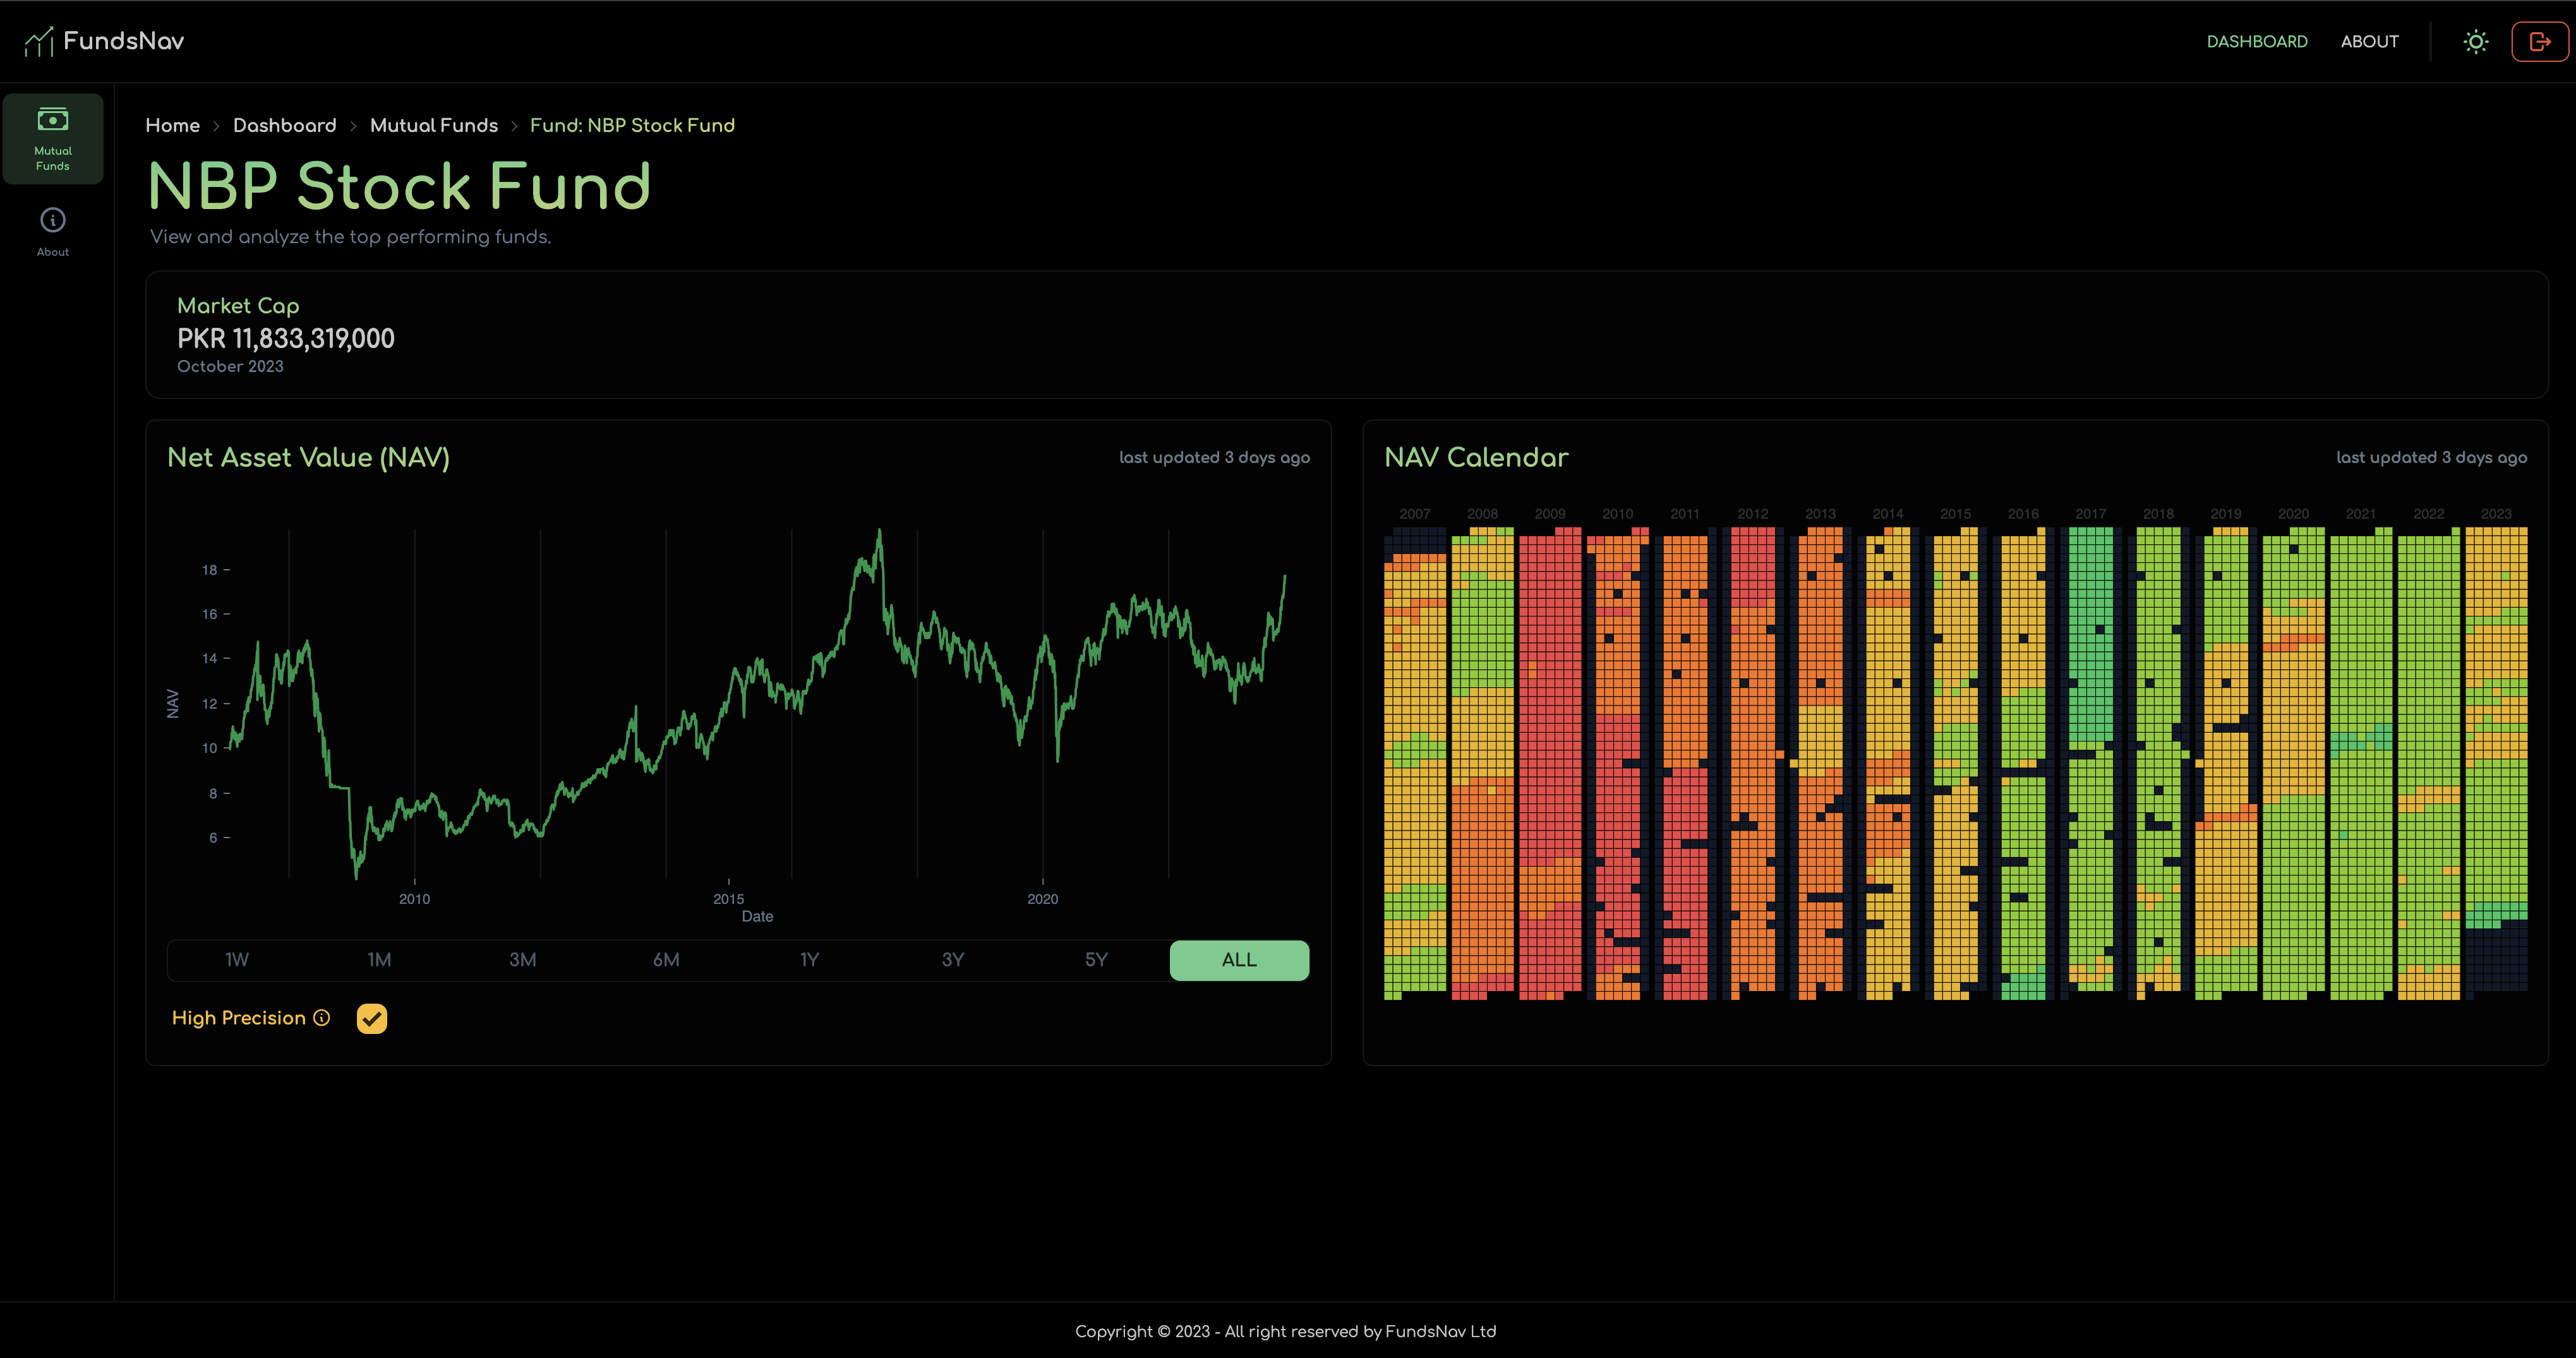Click the ALL time range button

tap(1239, 959)
